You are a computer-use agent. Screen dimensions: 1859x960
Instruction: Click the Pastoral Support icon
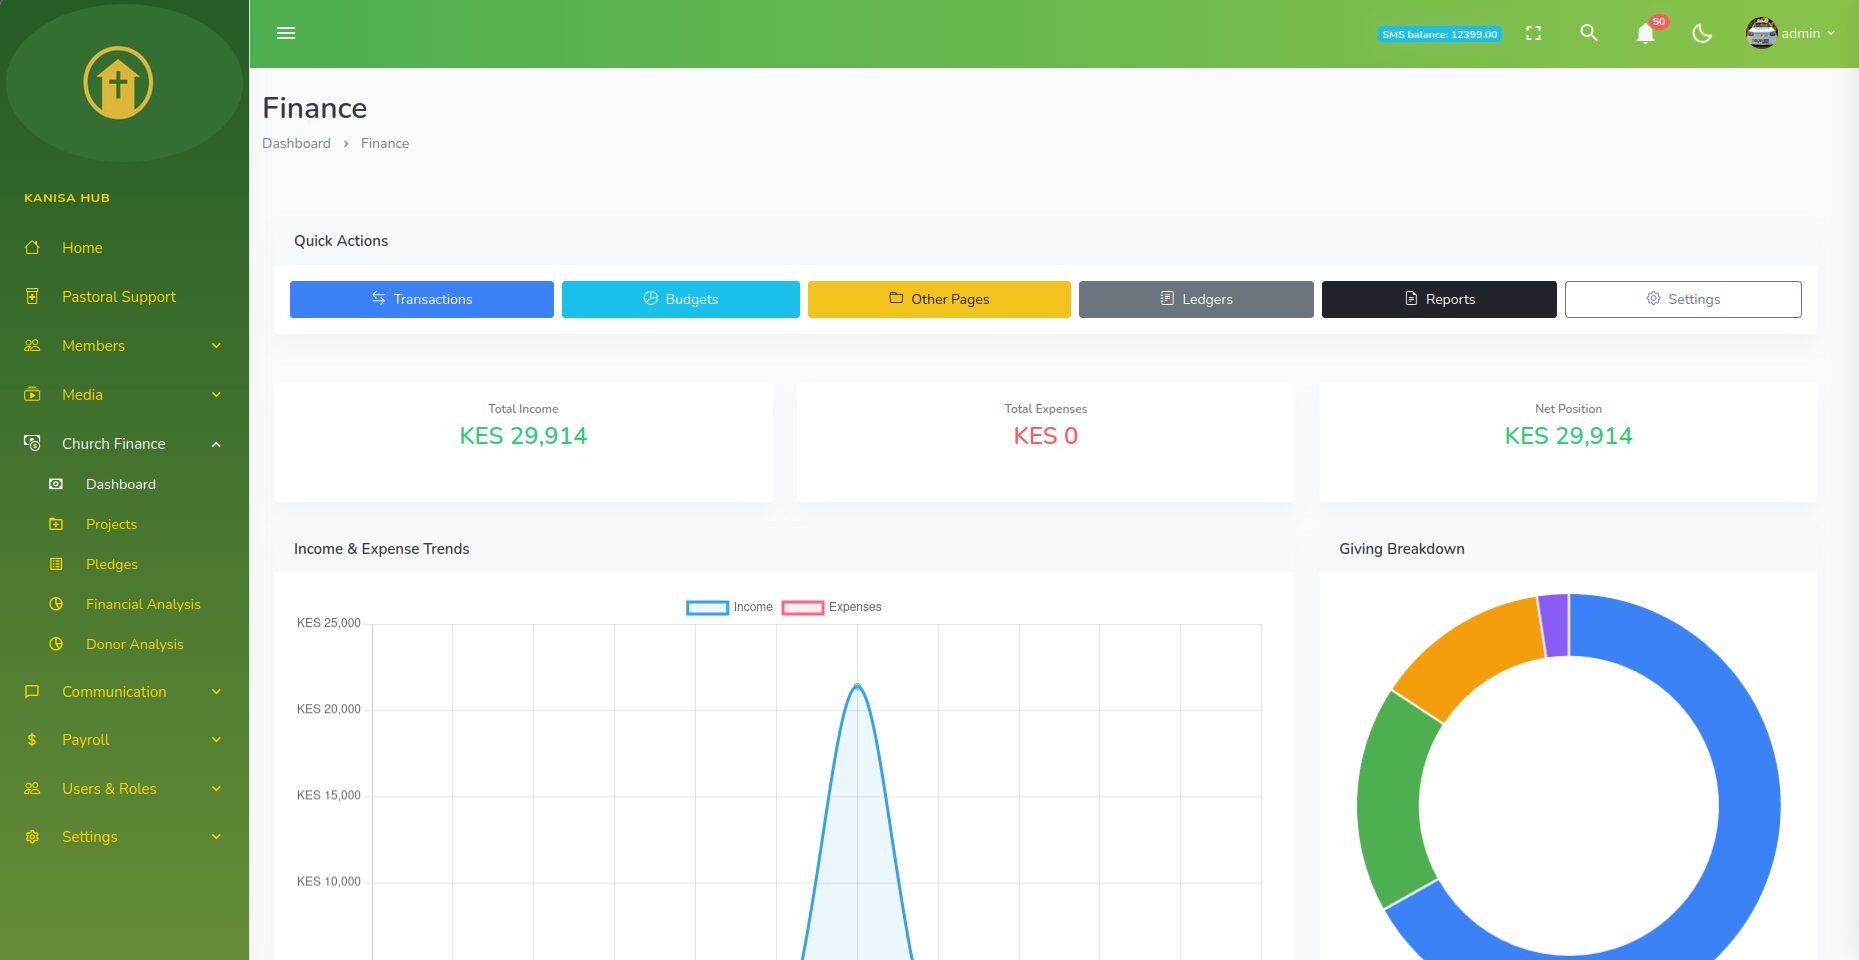(x=32, y=296)
